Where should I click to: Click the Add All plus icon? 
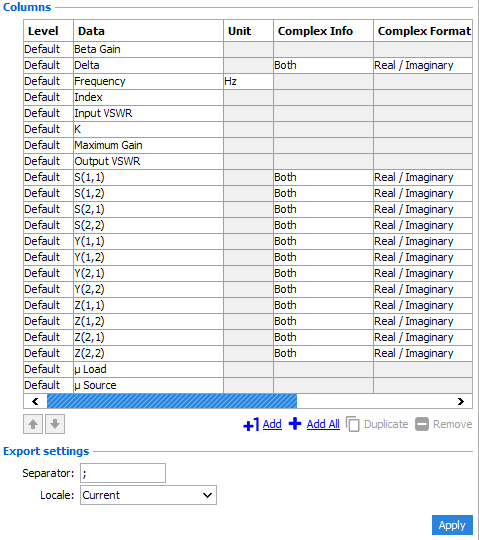pos(295,424)
